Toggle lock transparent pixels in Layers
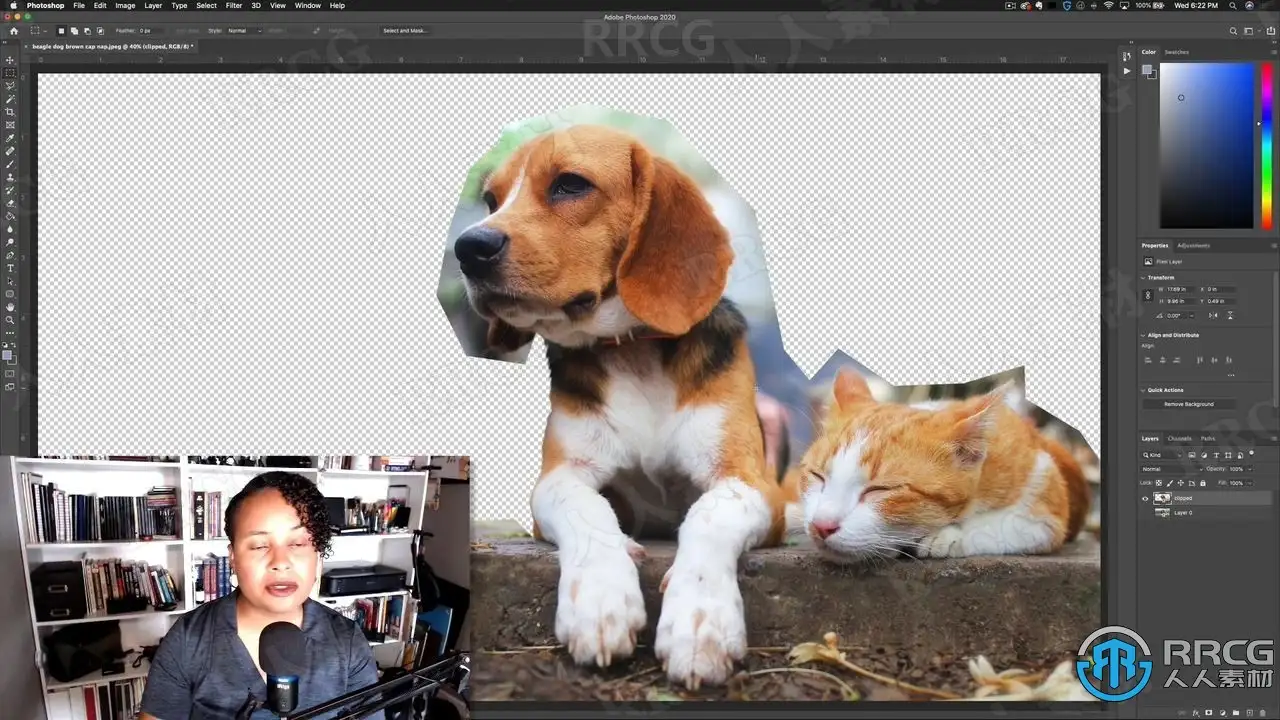Viewport: 1280px width, 720px height. coord(1160,483)
